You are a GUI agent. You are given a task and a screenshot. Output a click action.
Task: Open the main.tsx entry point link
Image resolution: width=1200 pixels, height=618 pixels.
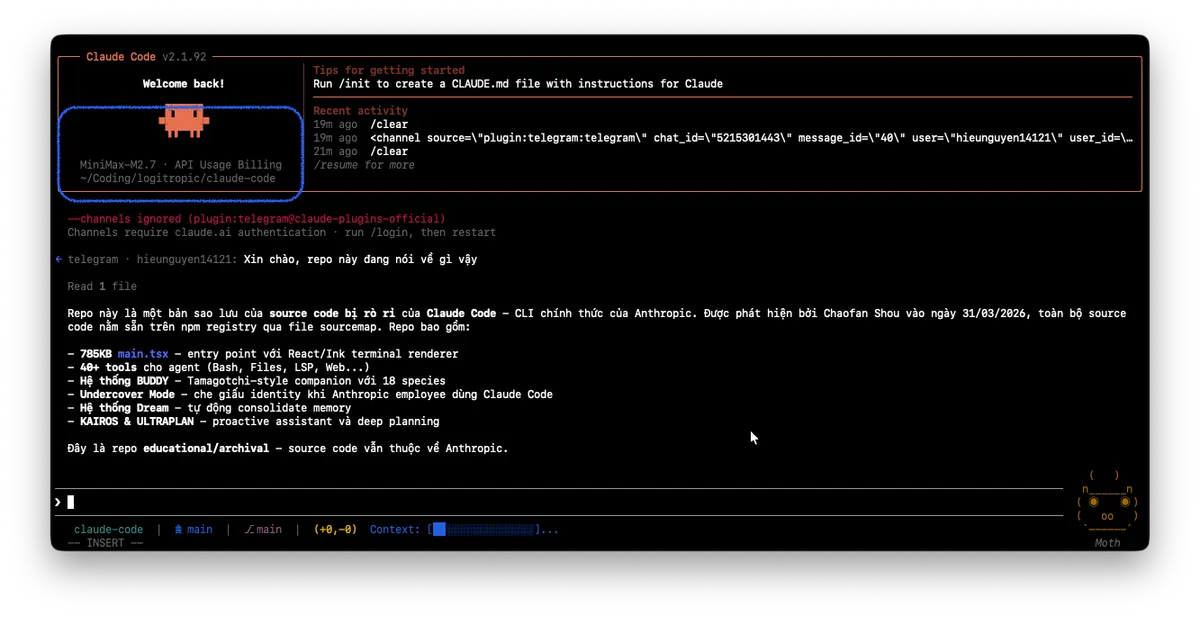pos(141,352)
